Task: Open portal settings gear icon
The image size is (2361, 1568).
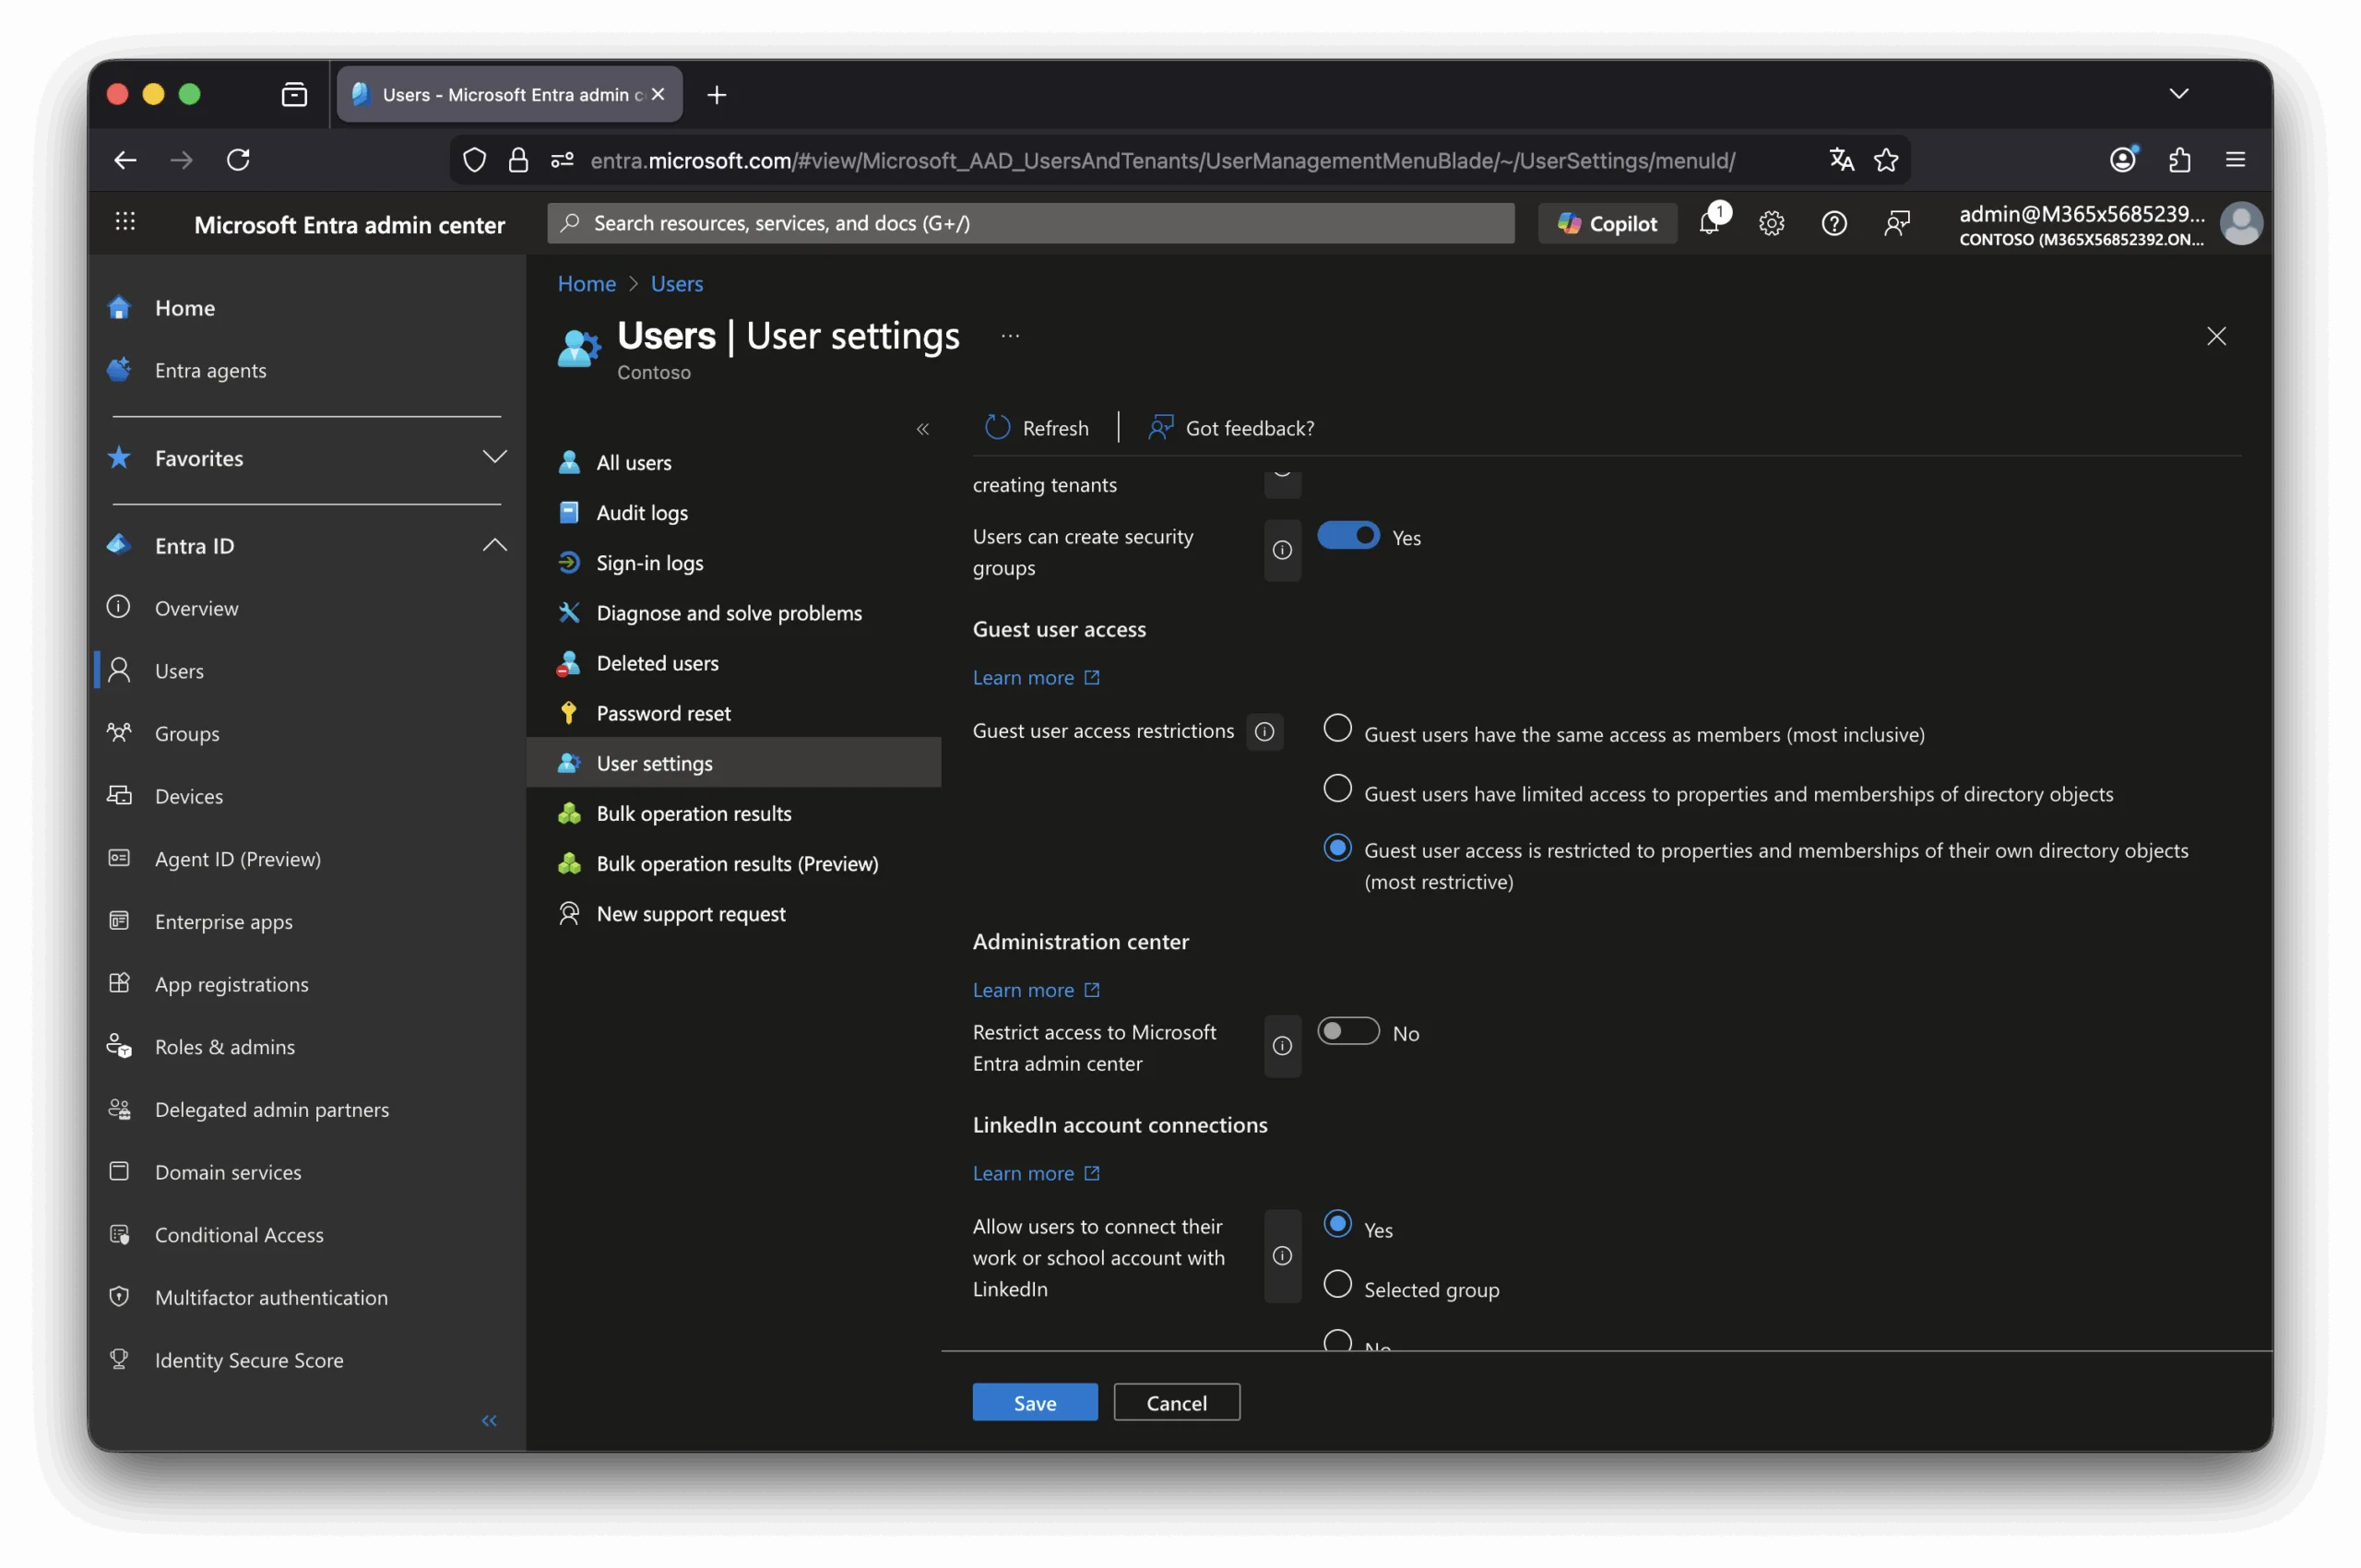Action: pos(1771,223)
